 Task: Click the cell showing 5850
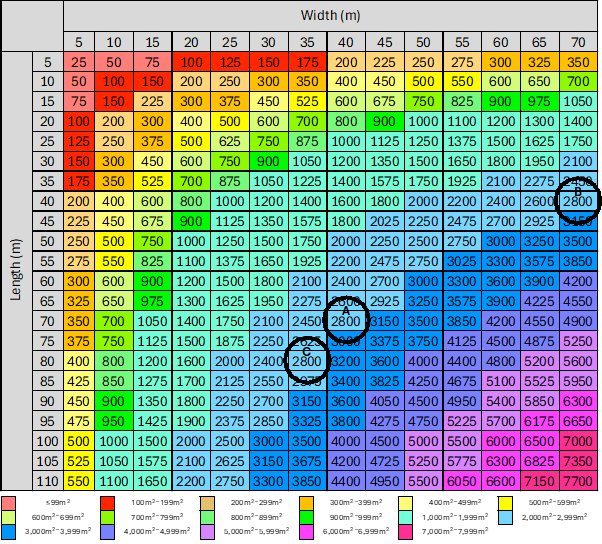click(539, 401)
